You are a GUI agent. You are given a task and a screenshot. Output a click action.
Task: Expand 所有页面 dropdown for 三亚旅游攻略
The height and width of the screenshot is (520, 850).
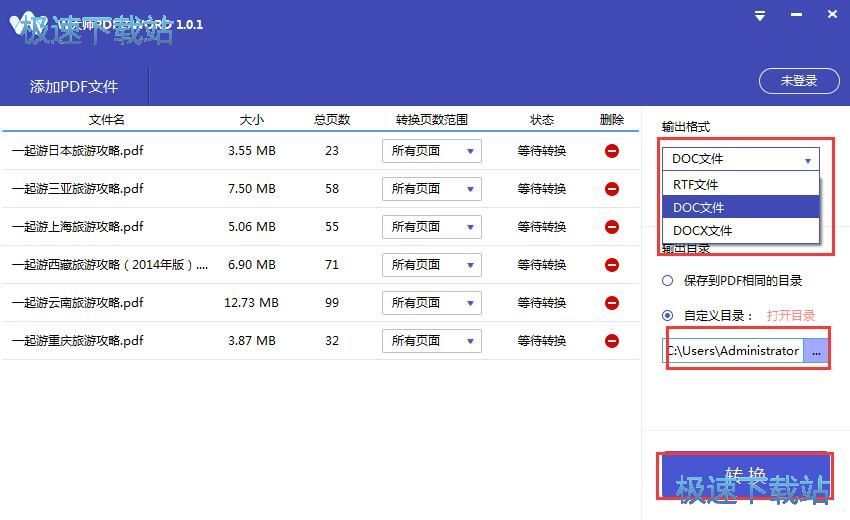(x=432, y=189)
